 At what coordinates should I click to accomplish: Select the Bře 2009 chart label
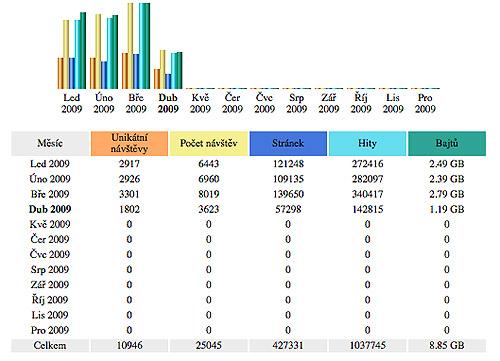[x=136, y=103]
